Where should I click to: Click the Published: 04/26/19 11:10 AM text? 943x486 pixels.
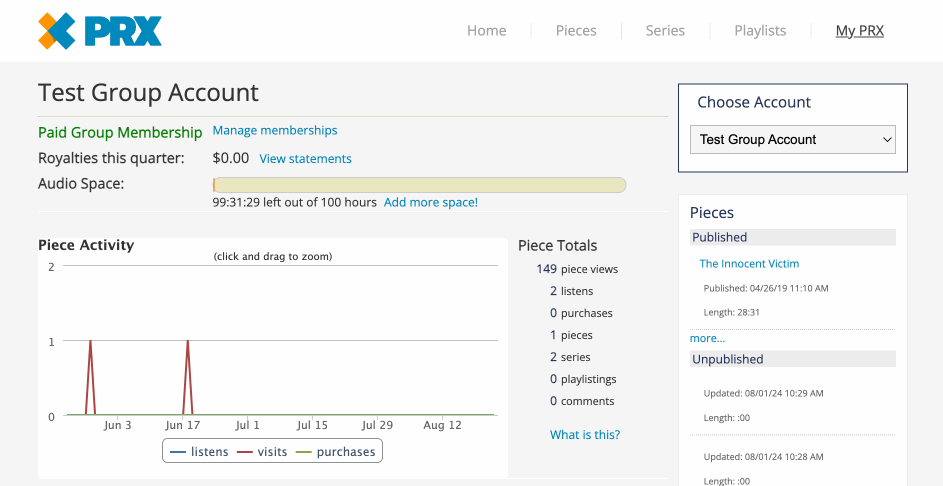click(x=766, y=288)
